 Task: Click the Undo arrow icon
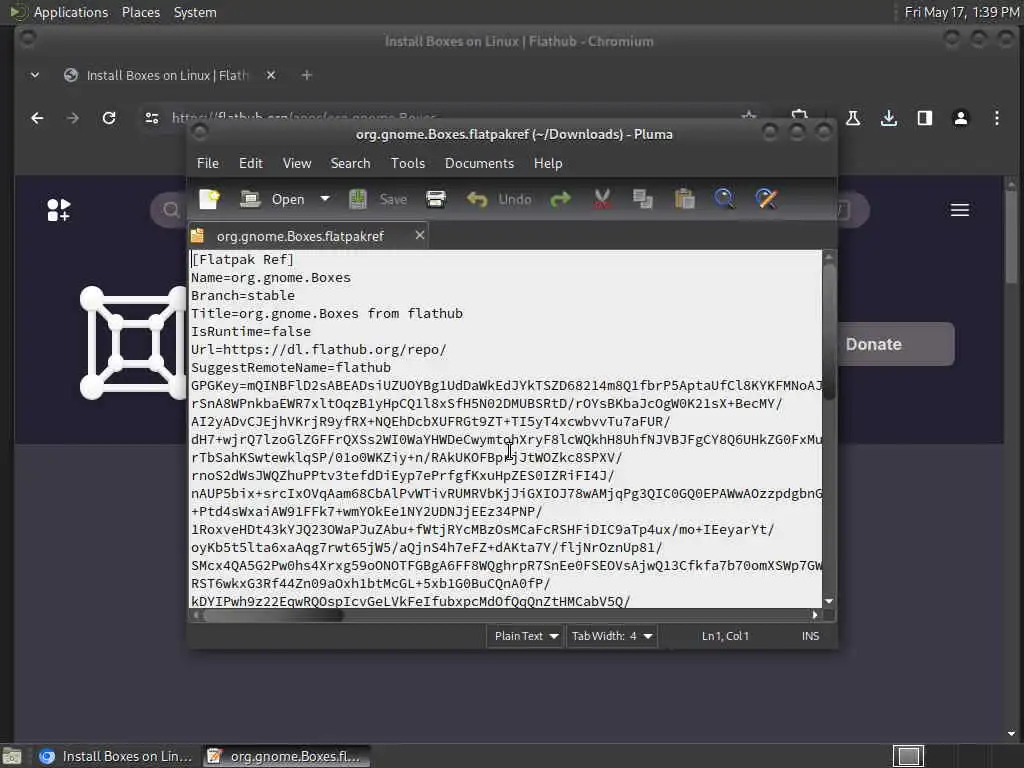coord(477,199)
